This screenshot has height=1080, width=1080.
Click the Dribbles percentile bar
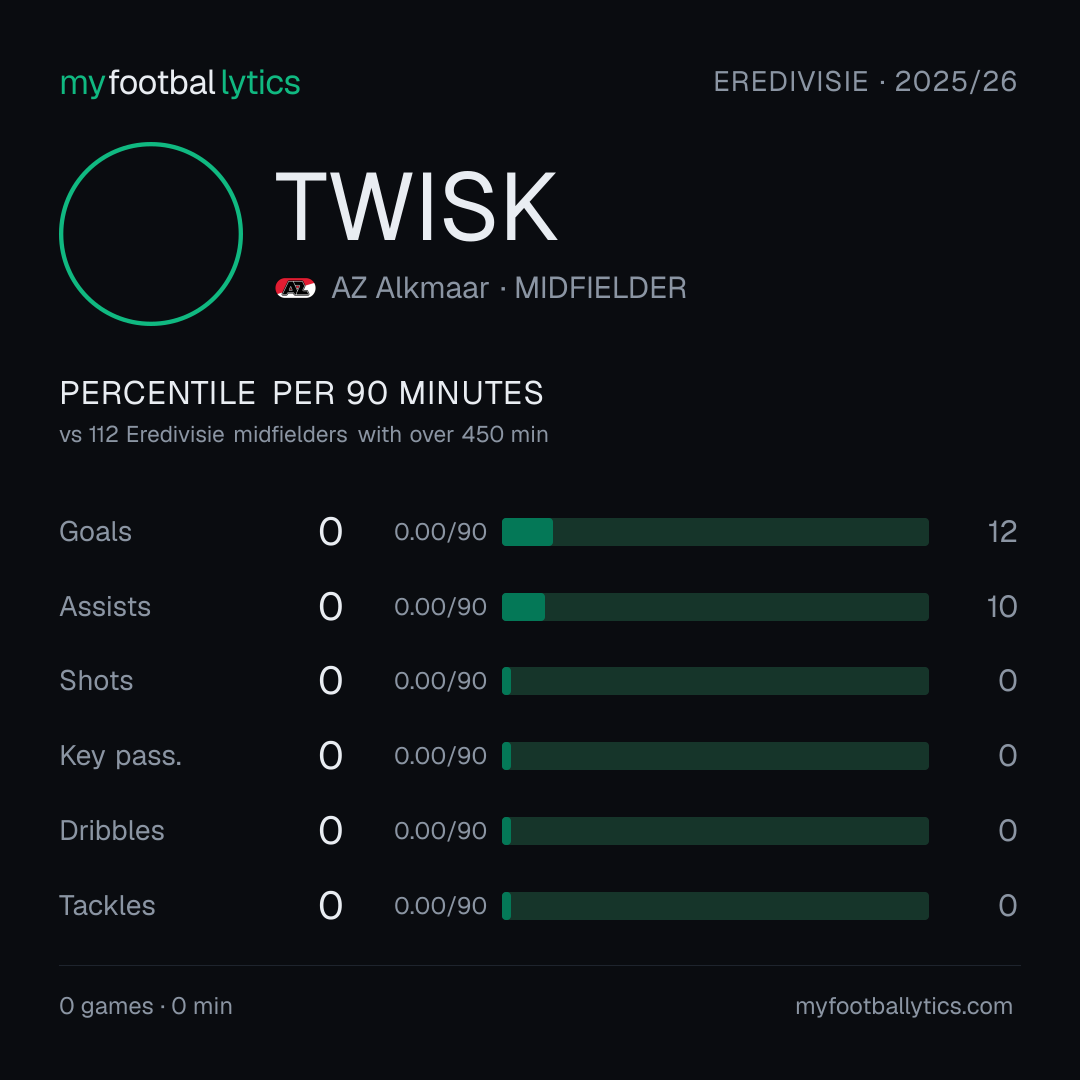tap(715, 831)
